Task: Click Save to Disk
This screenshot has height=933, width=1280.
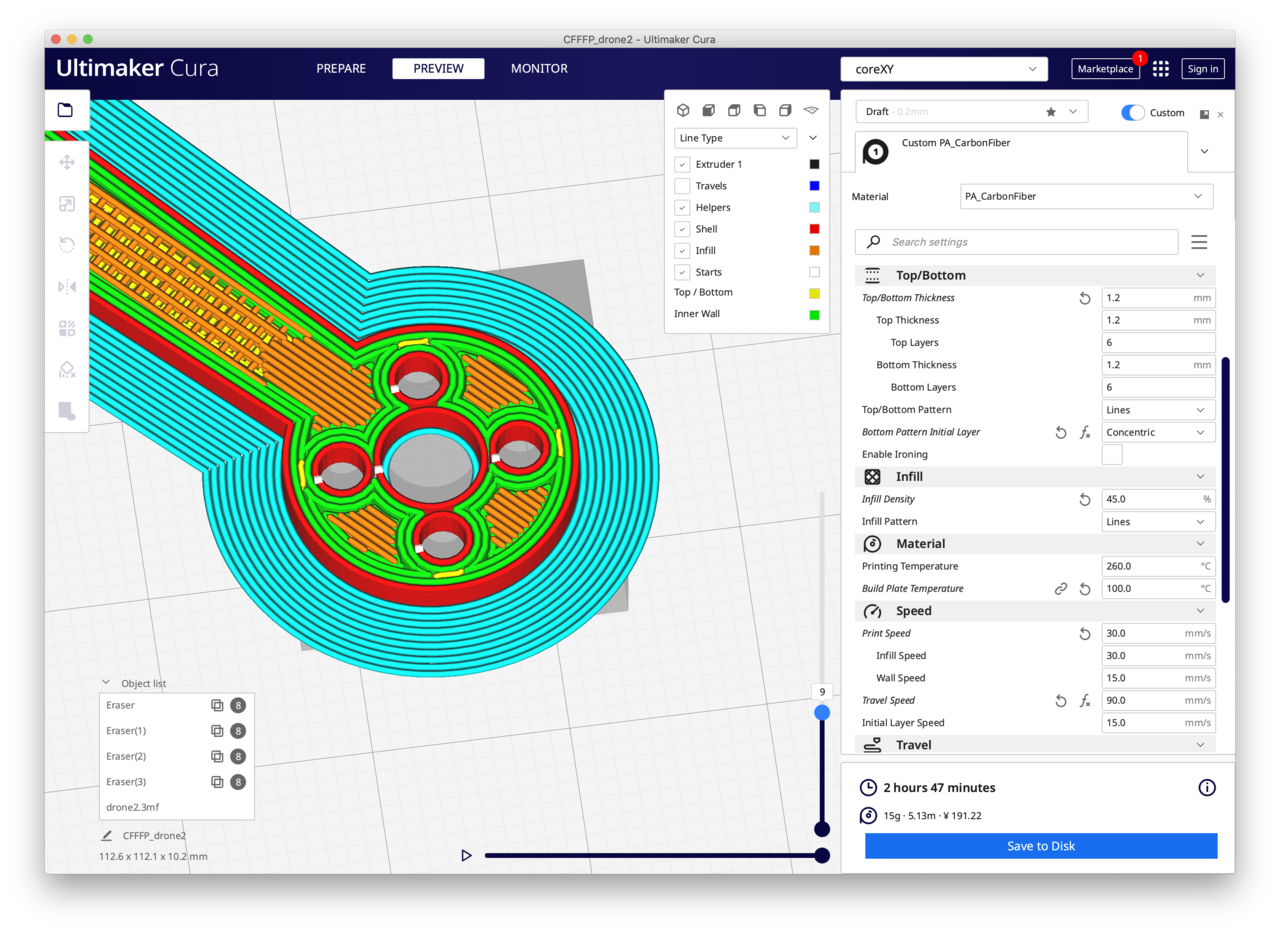Action: coord(1041,846)
